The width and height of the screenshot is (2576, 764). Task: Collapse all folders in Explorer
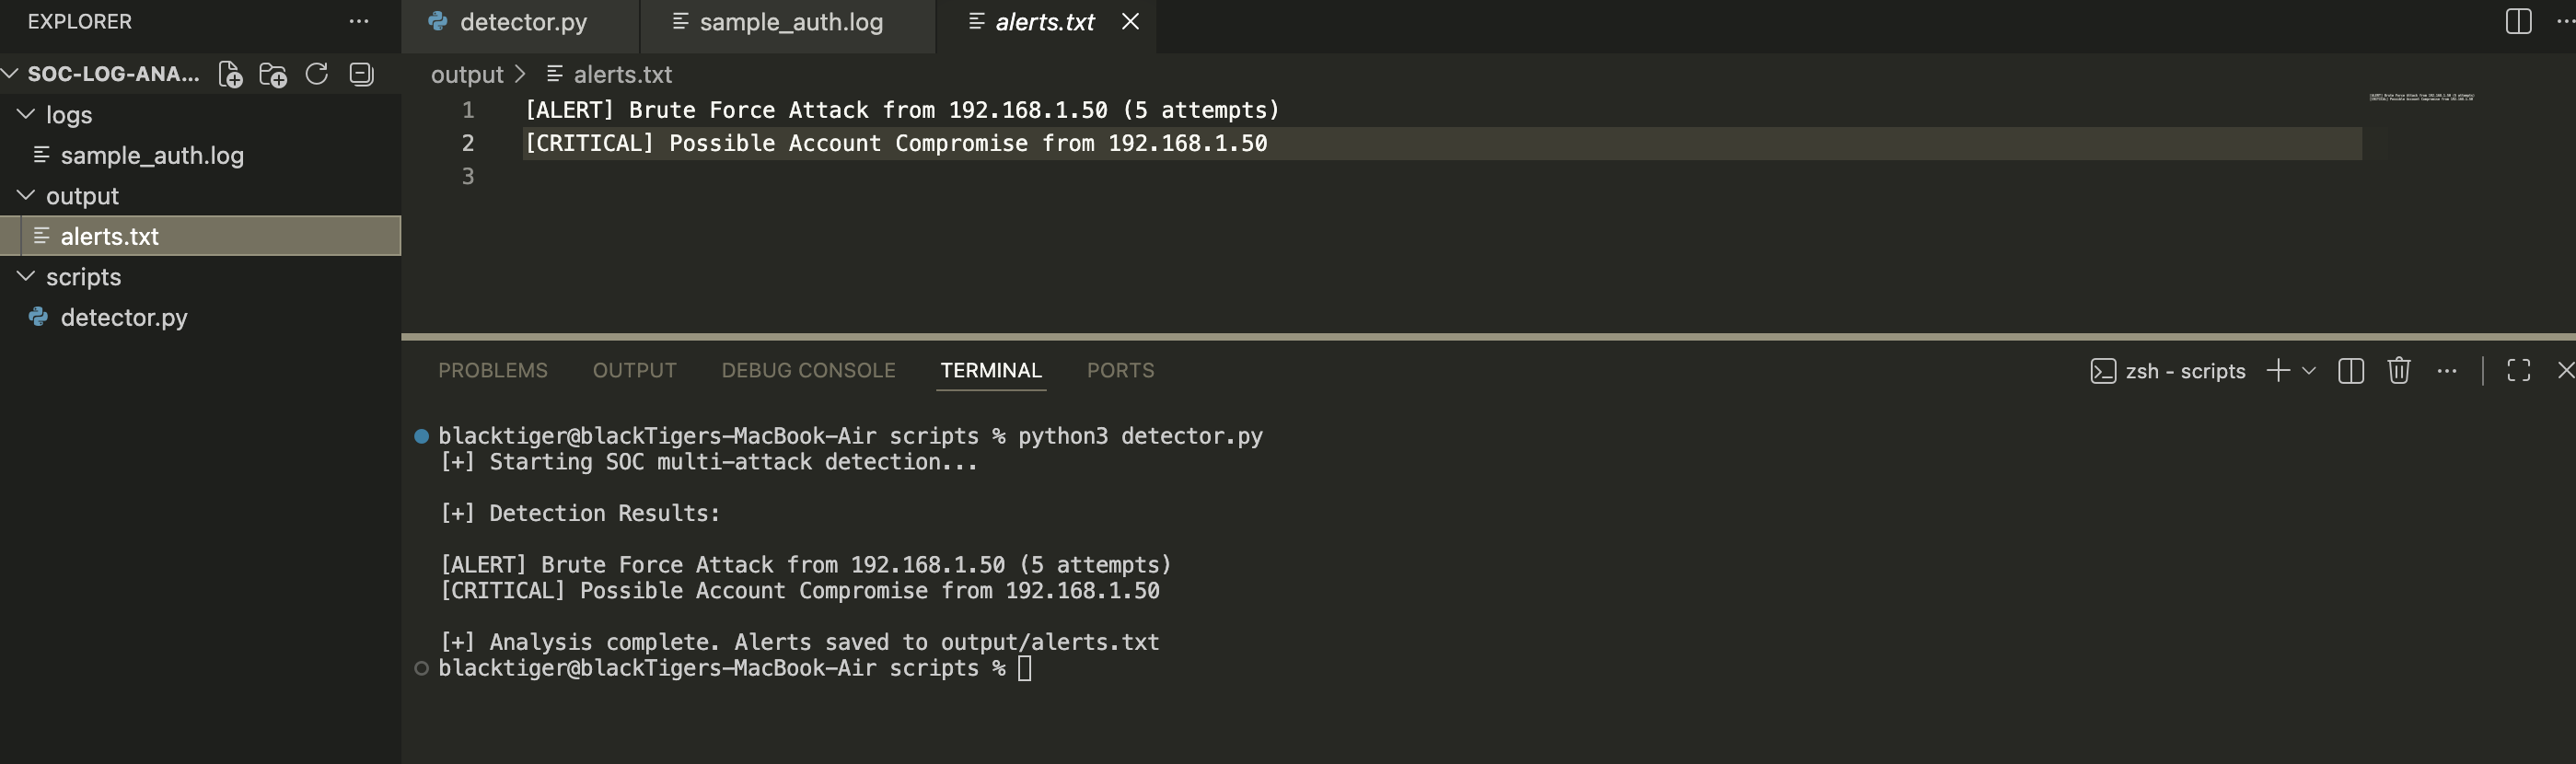[x=361, y=74]
